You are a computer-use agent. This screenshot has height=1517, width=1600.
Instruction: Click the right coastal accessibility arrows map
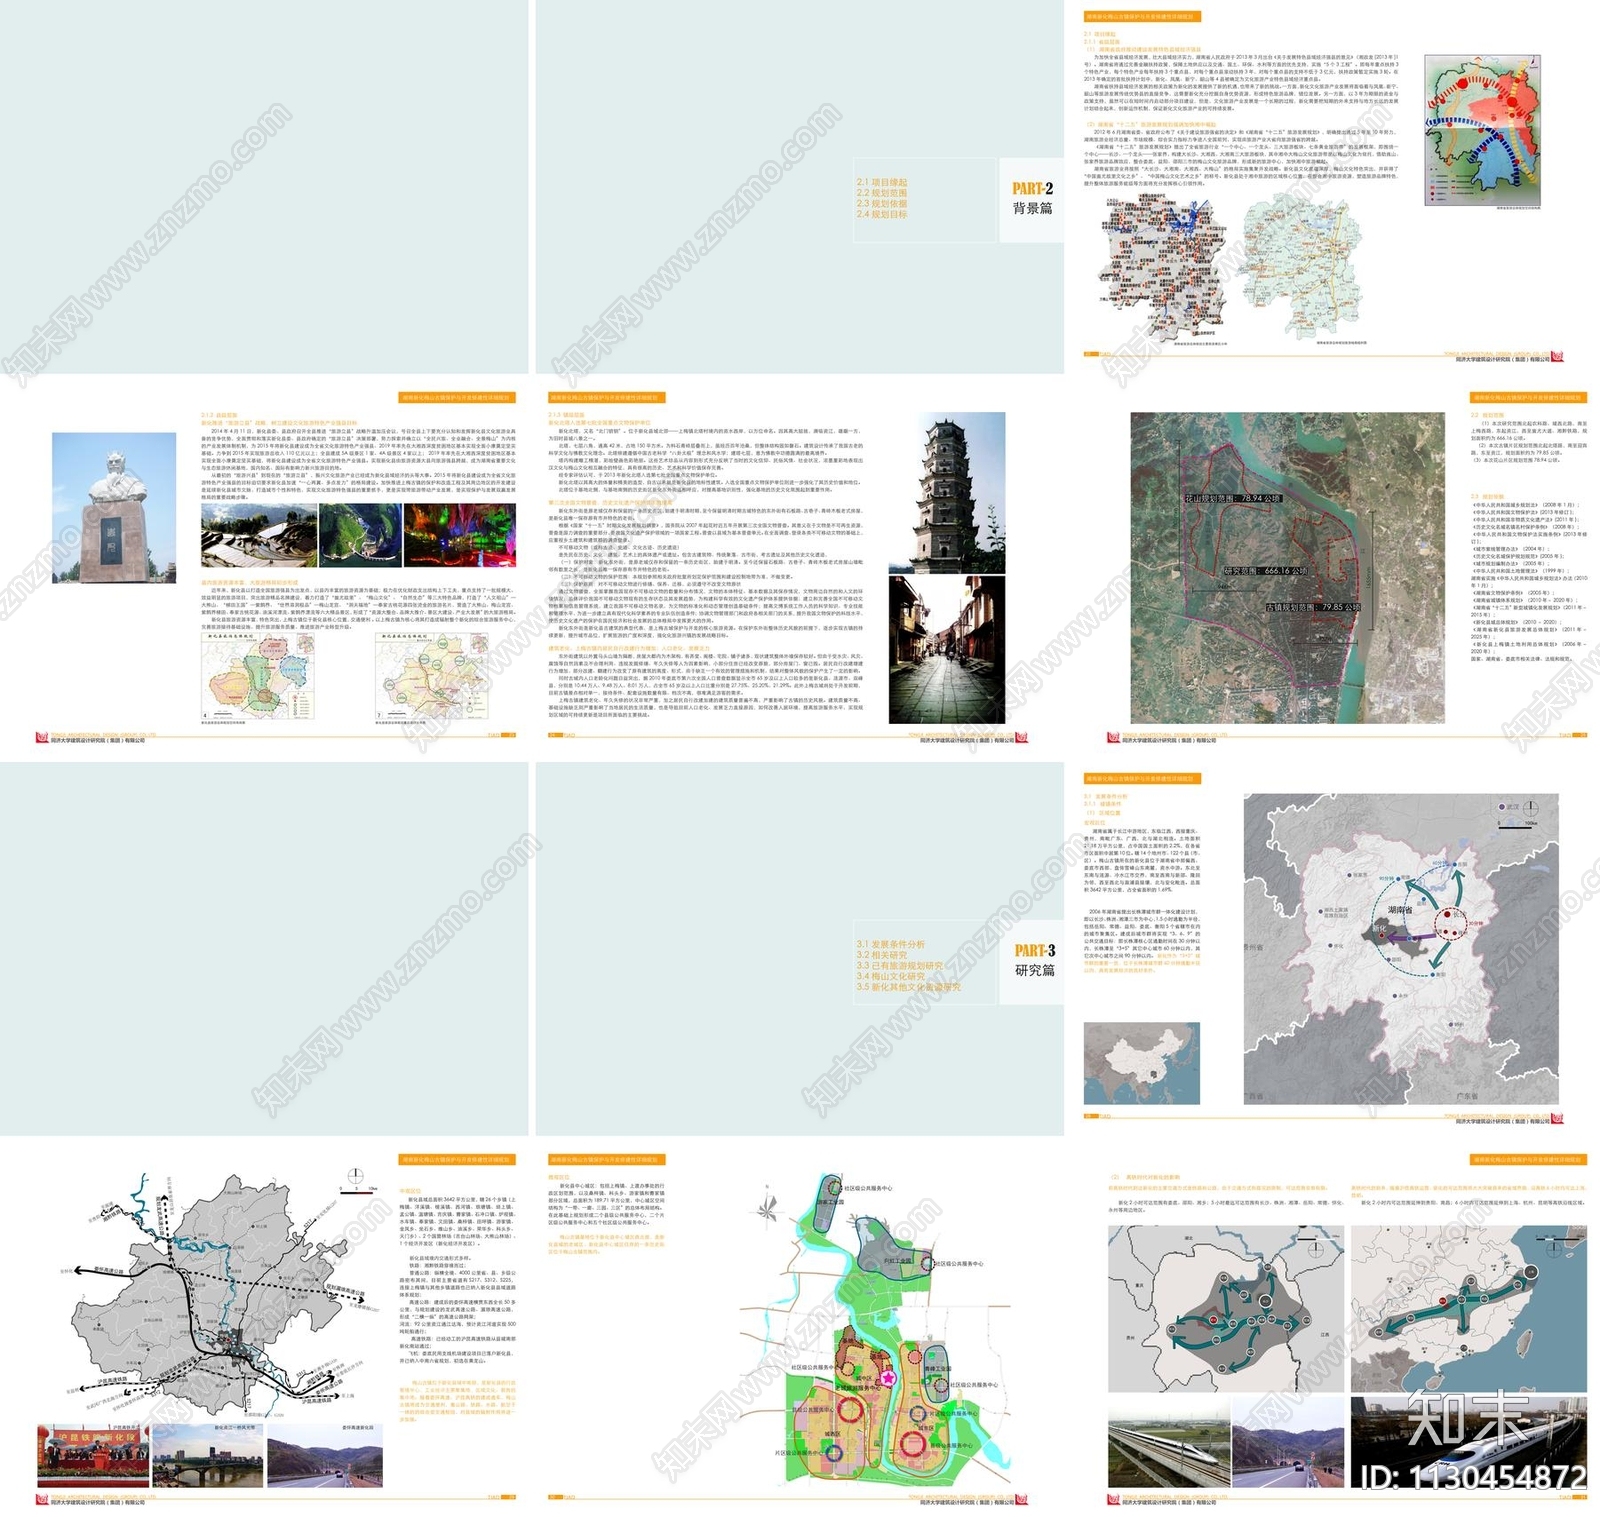coord(1468,1309)
